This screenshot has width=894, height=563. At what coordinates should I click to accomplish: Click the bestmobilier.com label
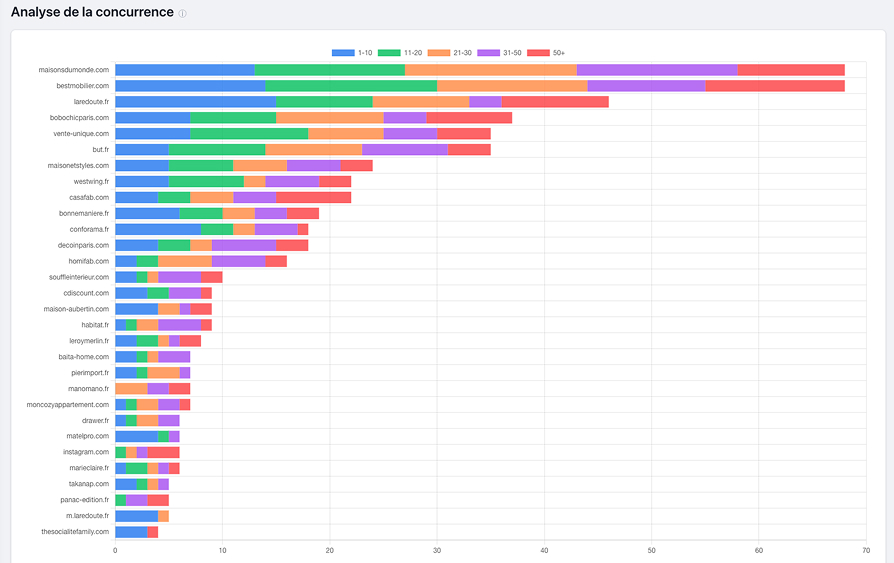[83, 86]
